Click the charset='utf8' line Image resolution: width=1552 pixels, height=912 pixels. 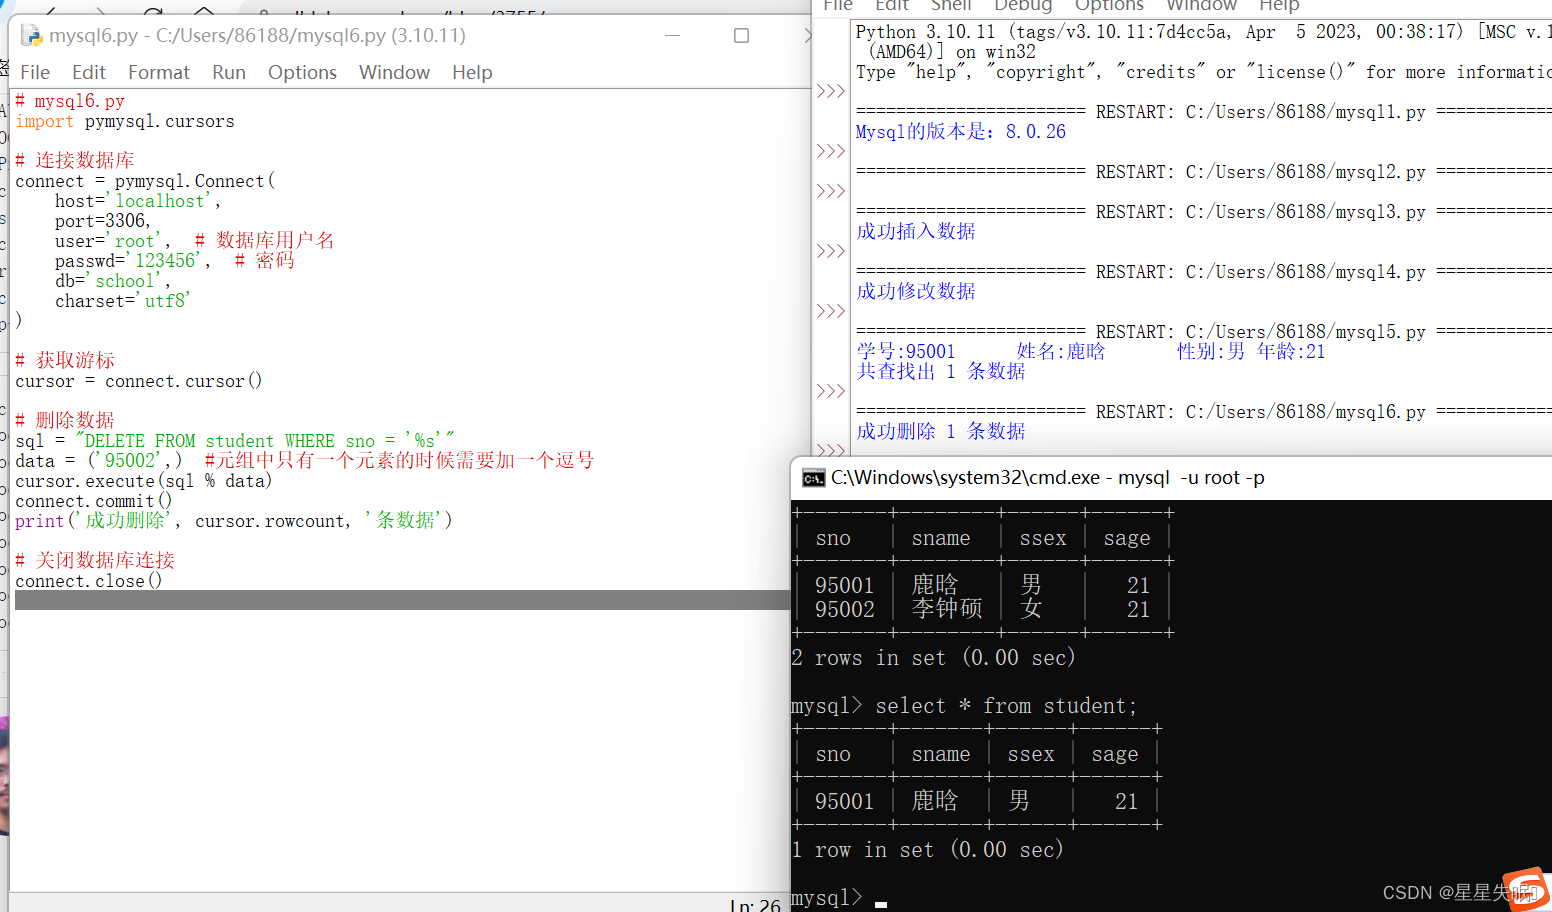123,301
